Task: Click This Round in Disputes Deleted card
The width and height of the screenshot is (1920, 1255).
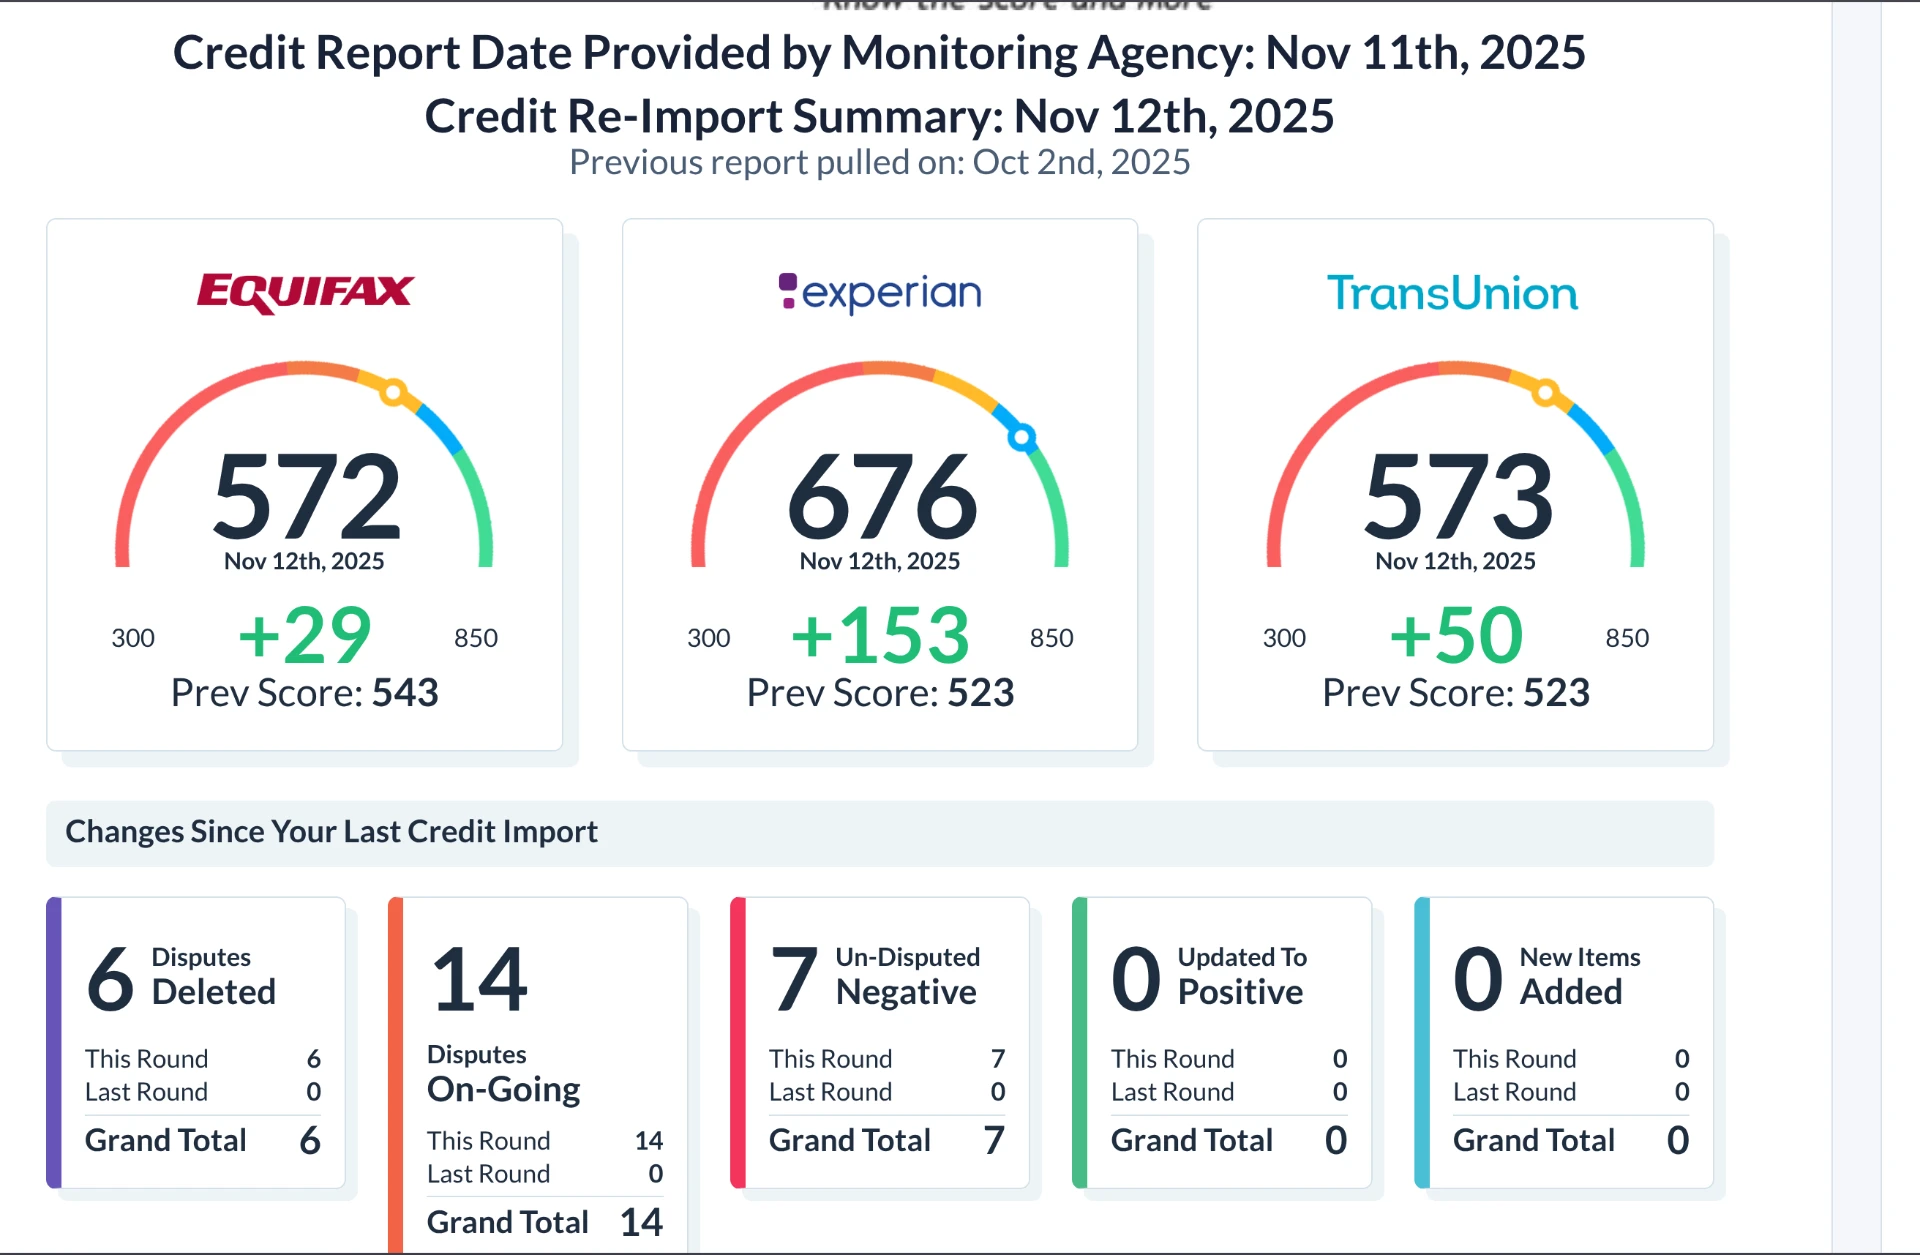Action: [x=203, y=1059]
